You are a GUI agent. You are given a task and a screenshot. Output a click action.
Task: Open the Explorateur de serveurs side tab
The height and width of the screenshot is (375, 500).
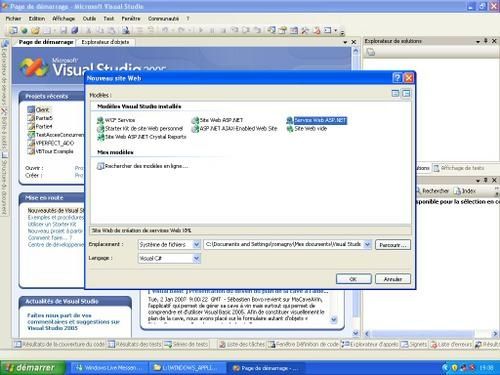coord(4,73)
